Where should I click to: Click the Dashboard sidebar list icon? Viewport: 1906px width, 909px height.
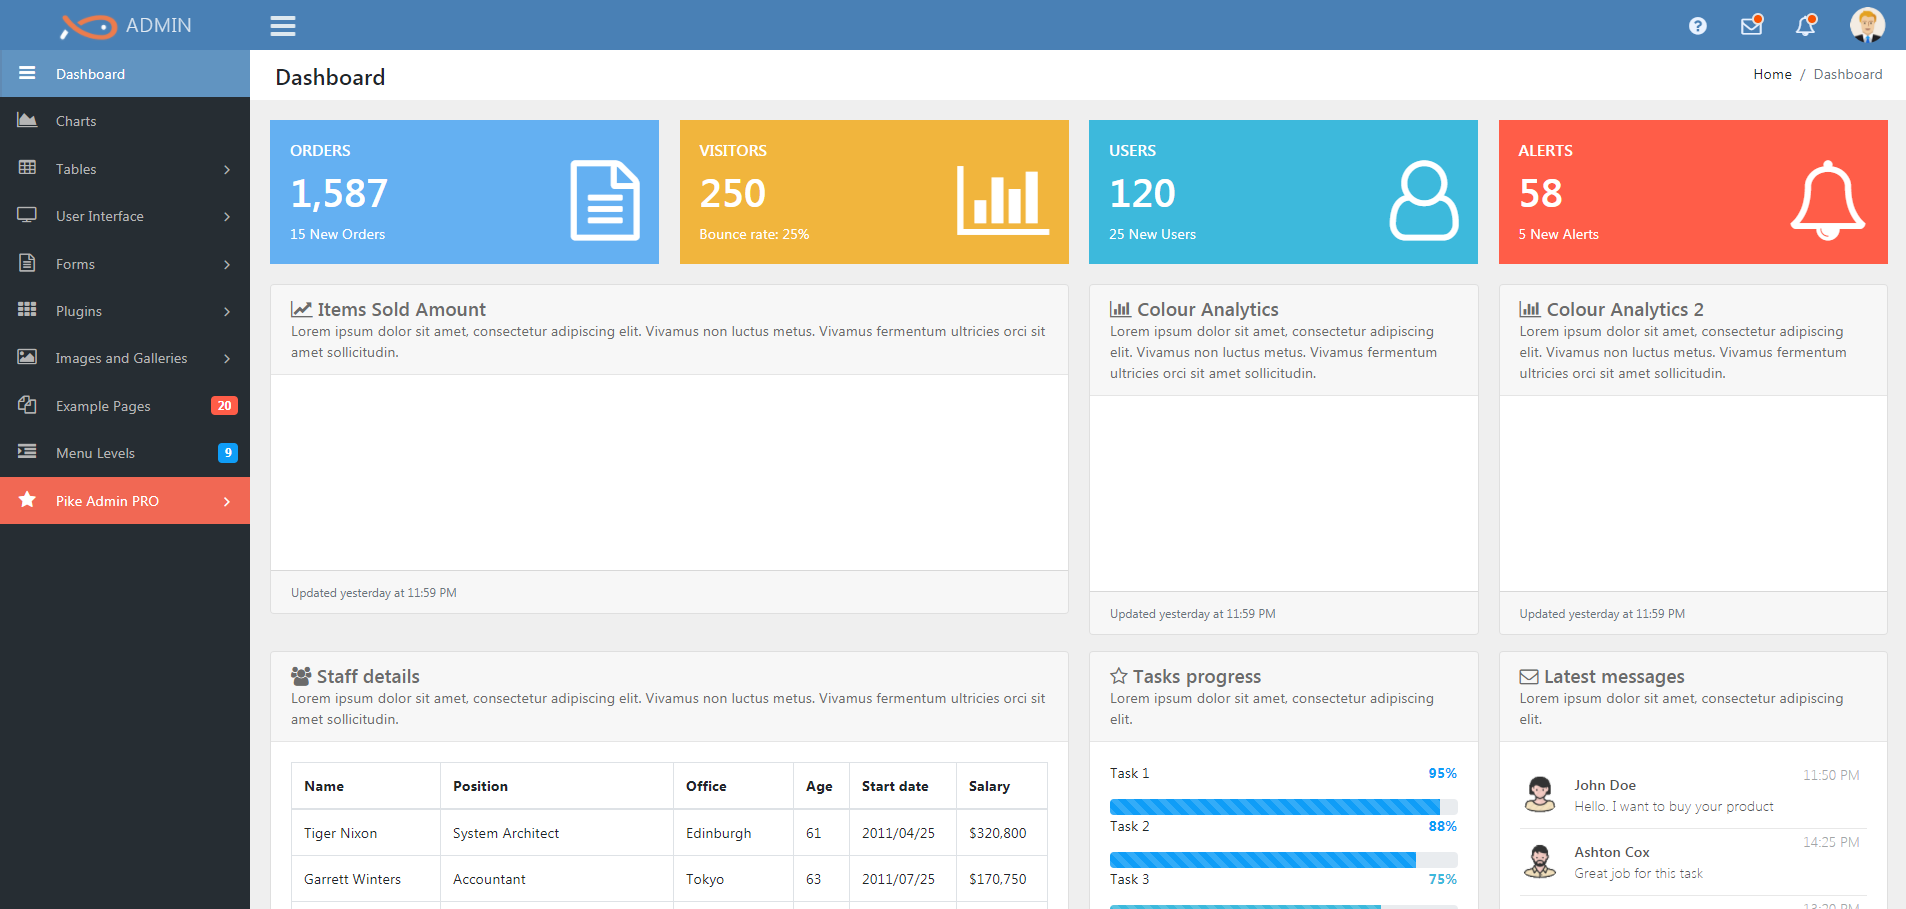pyautogui.click(x=27, y=73)
